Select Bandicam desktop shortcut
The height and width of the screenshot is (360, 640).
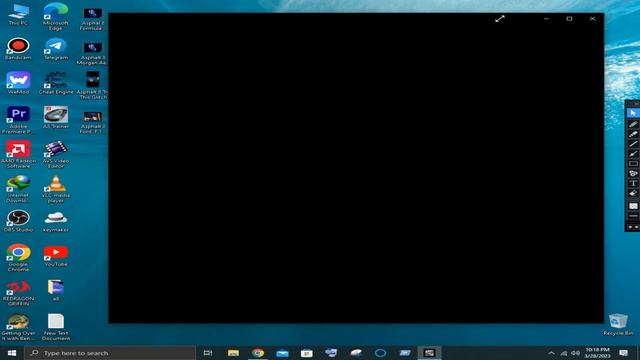pos(18,49)
